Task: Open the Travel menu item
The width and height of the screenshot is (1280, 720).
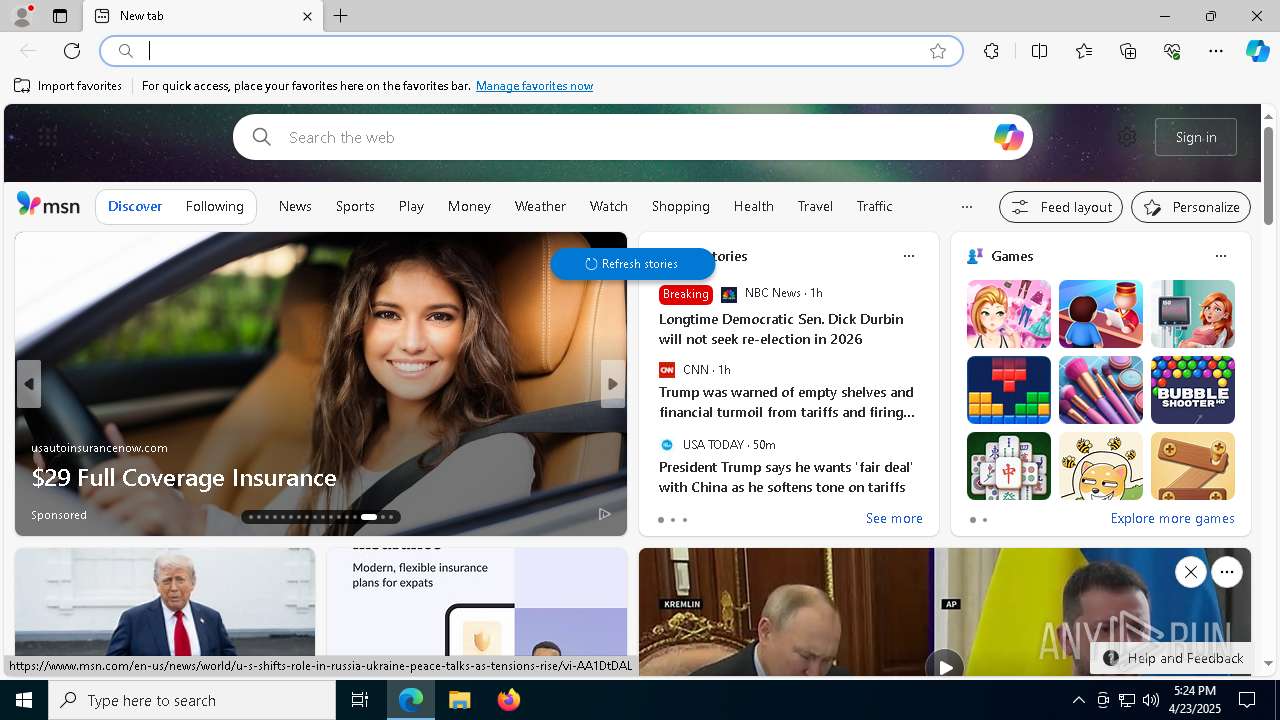Action: tap(815, 206)
